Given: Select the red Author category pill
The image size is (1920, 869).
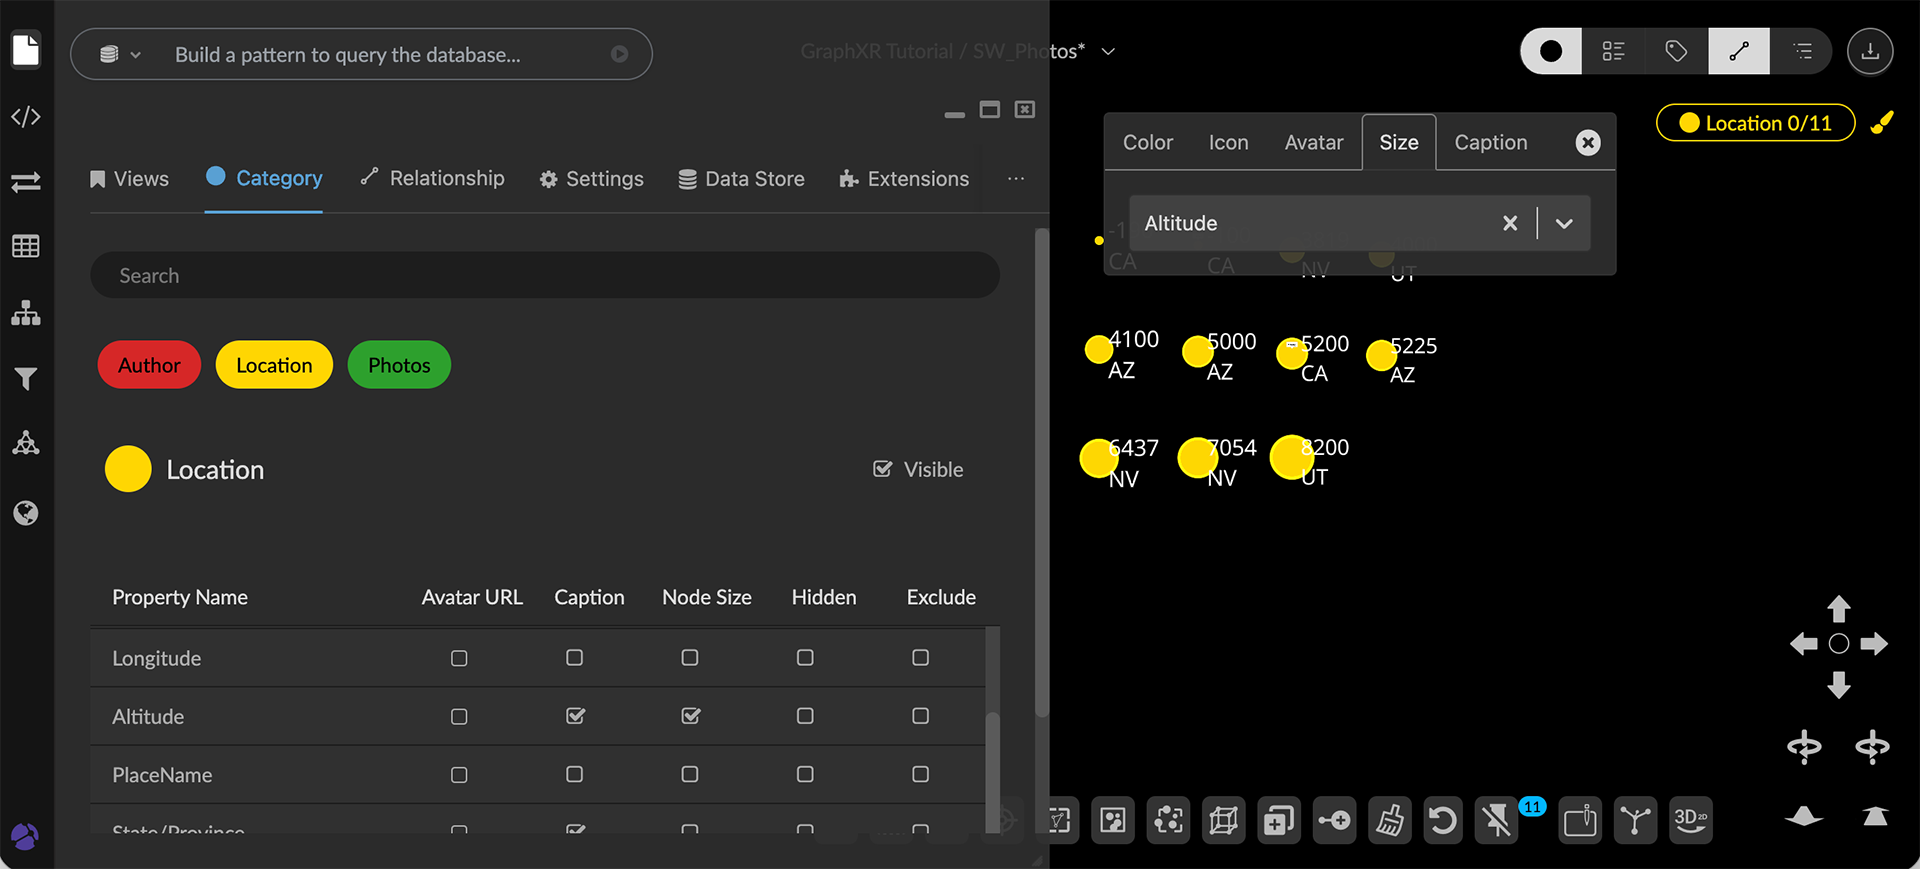Looking at the screenshot, I should point(149,365).
